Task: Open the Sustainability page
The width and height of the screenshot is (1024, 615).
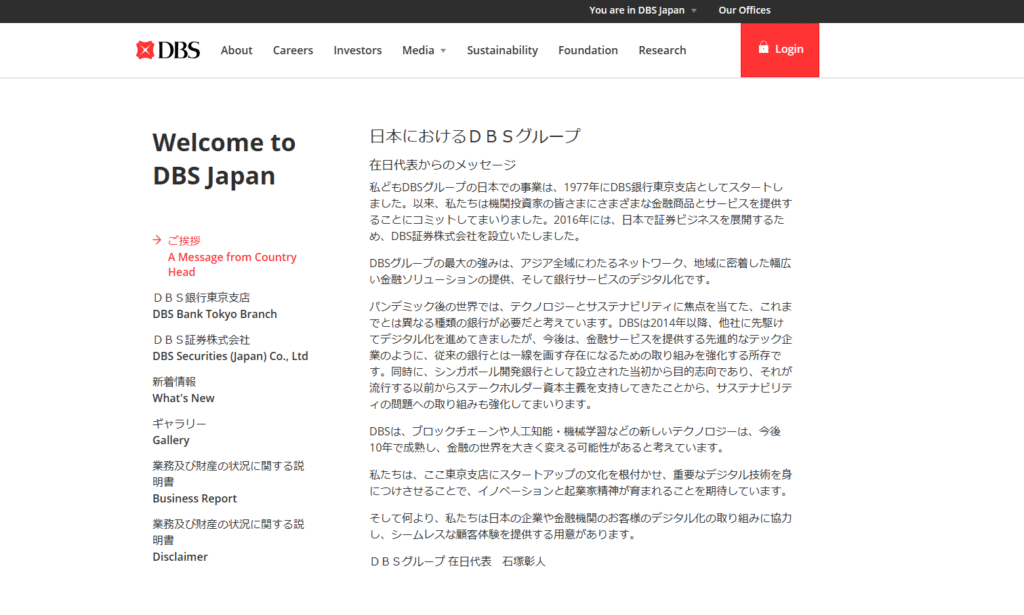Action: (x=502, y=49)
